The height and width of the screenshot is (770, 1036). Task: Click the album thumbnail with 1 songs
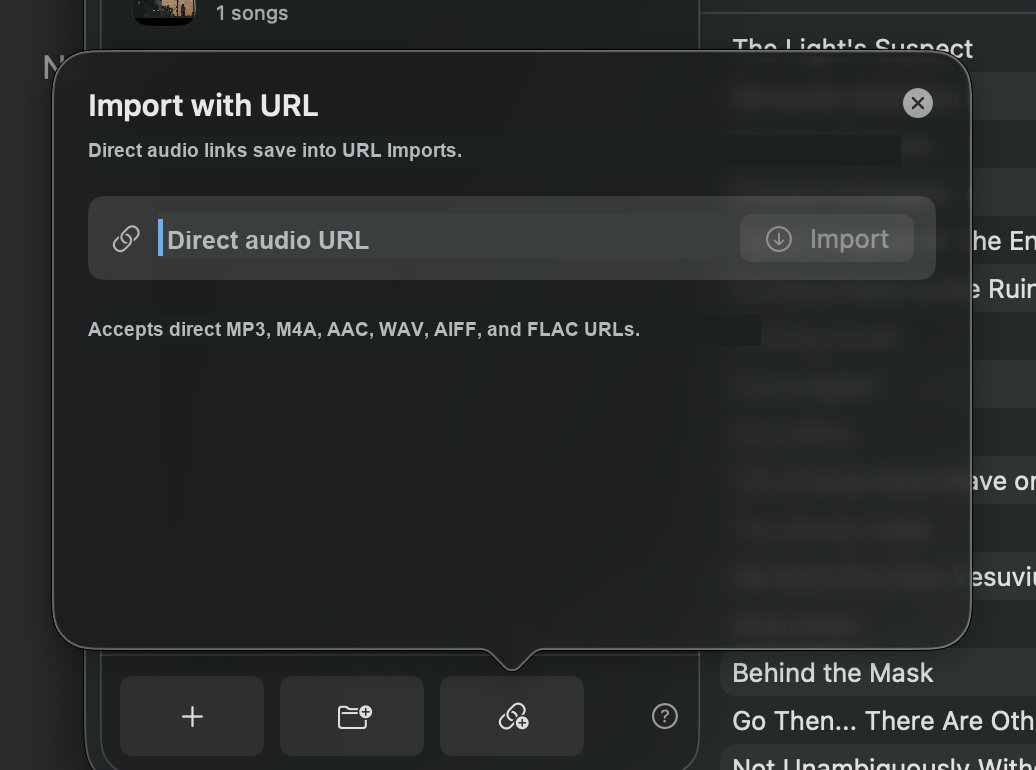(x=165, y=11)
